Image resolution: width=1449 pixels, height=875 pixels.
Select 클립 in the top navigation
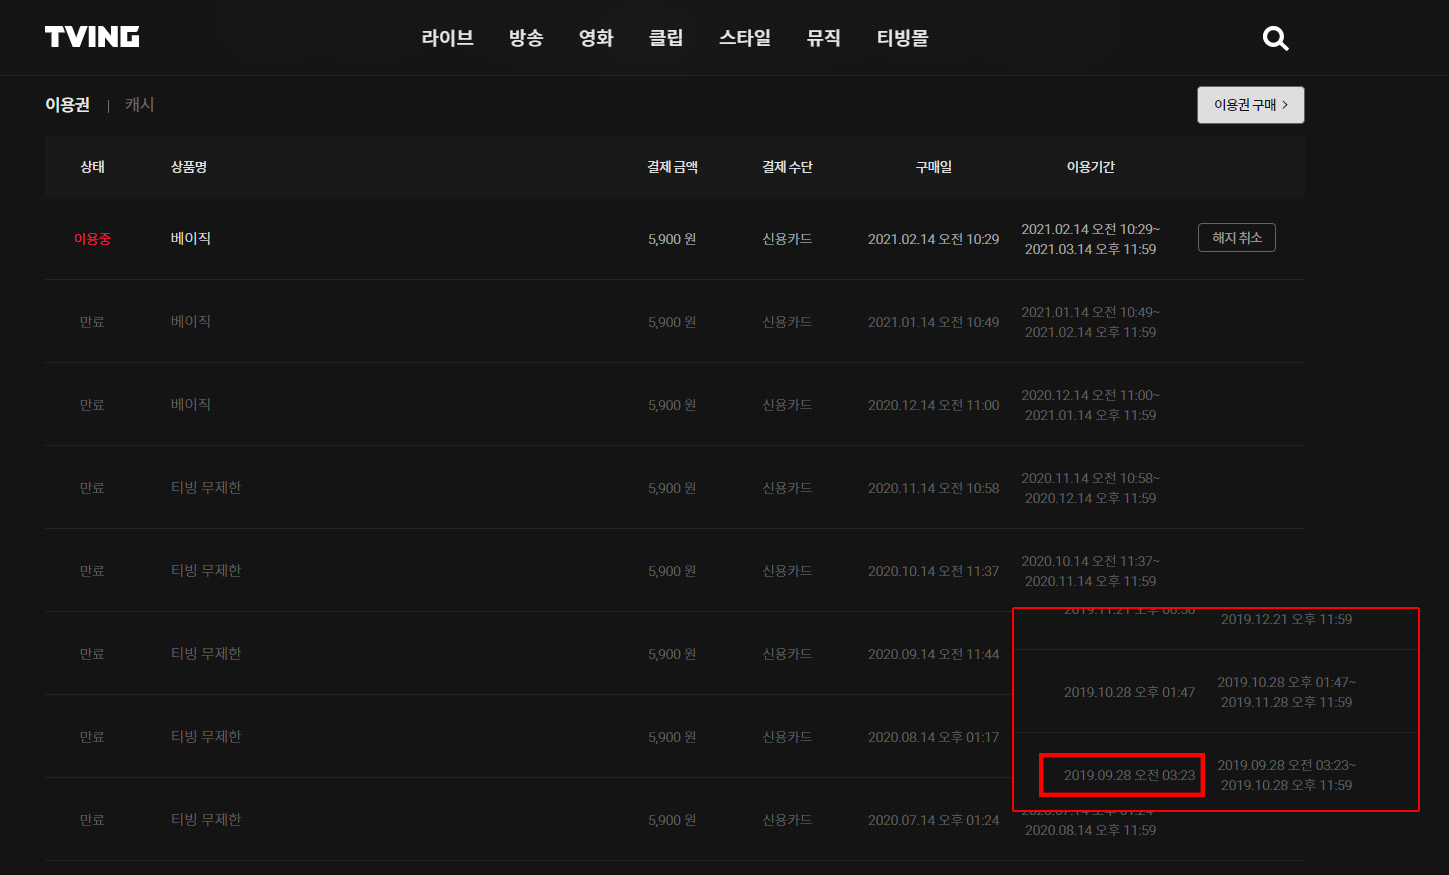coord(666,38)
